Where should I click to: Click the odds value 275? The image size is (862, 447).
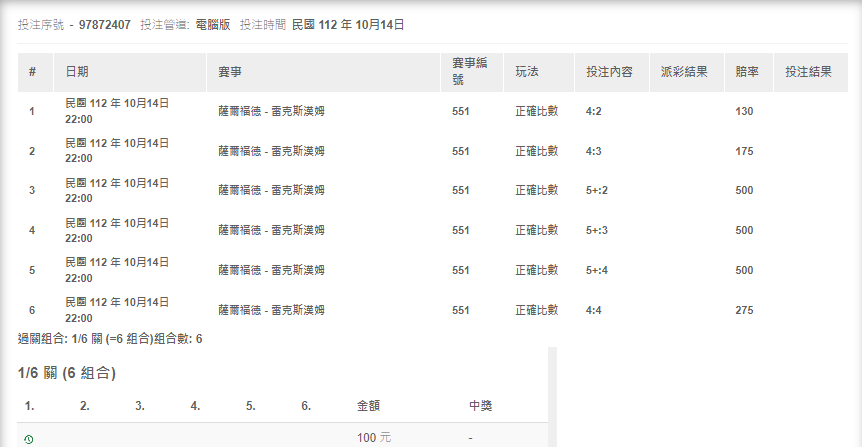[744, 310]
